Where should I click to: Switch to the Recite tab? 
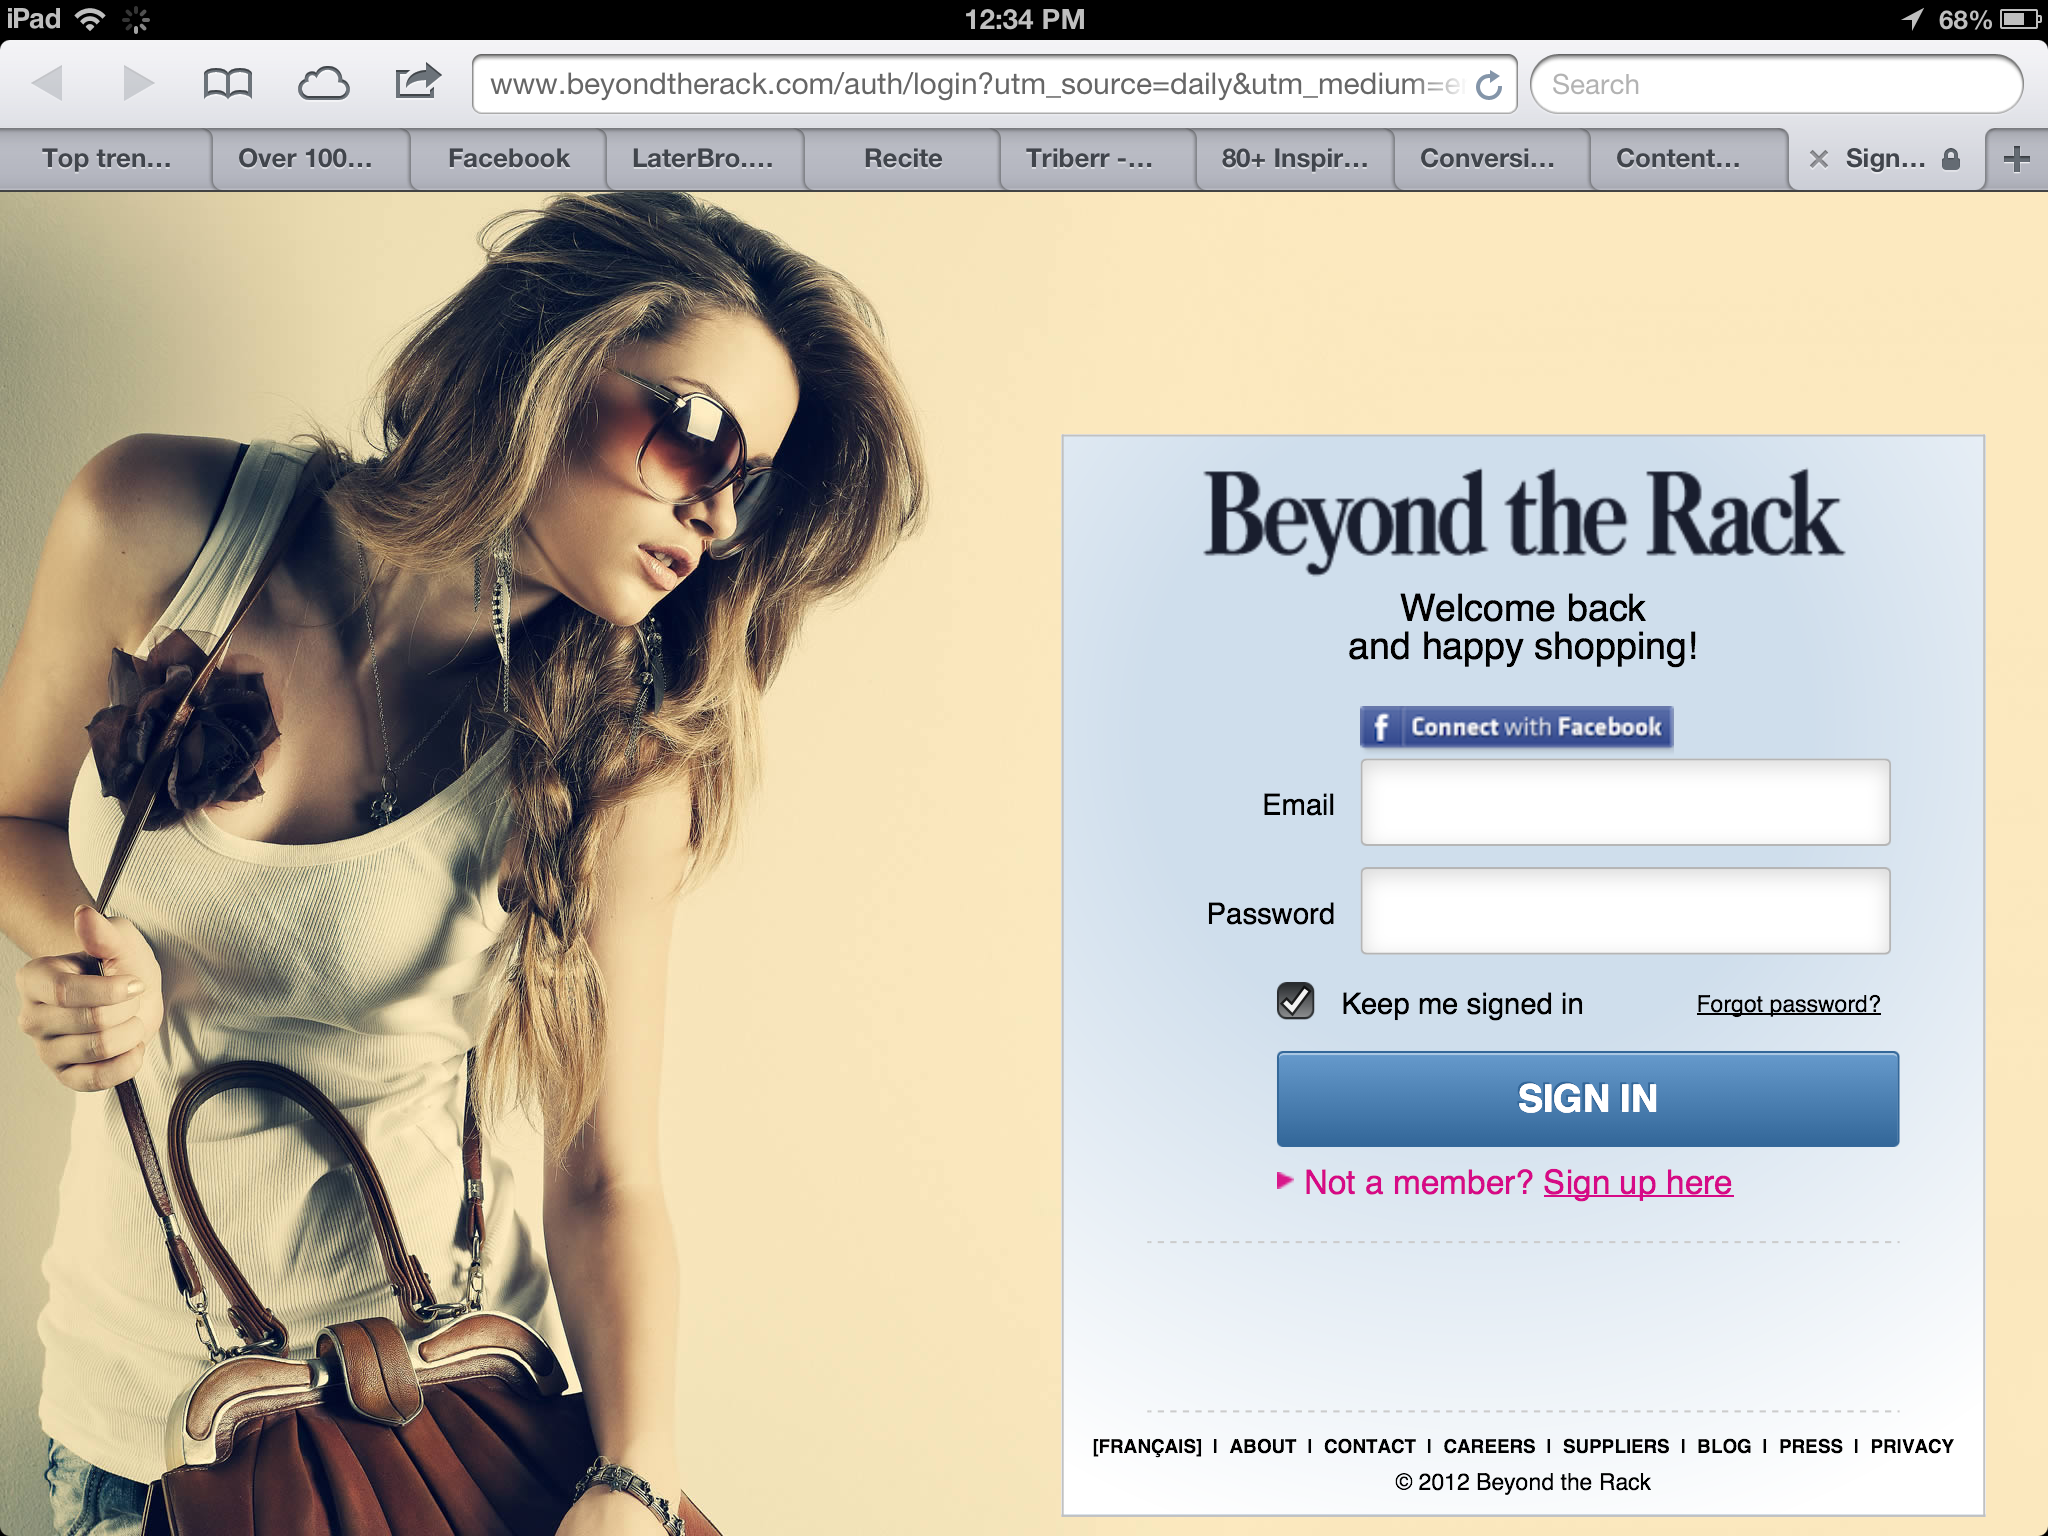(902, 159)
